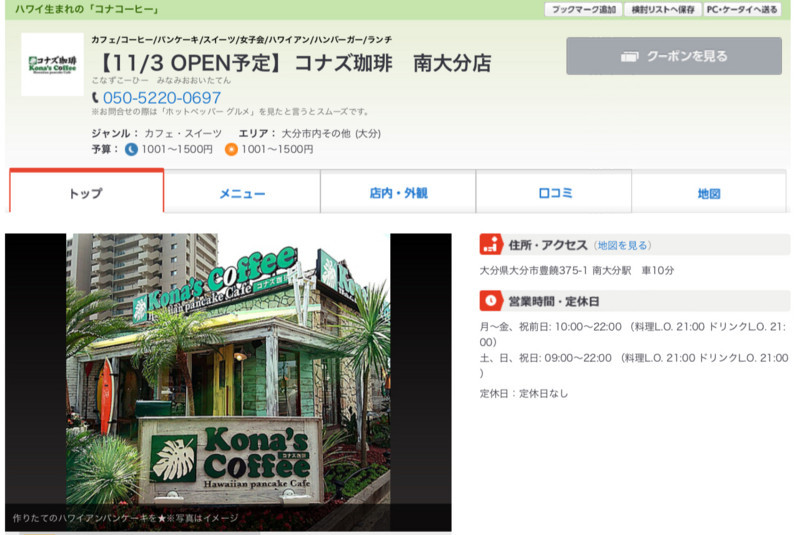The image size is (800, 535).
Task: Open the 店内・外観 tab
Action: [398, 192]
